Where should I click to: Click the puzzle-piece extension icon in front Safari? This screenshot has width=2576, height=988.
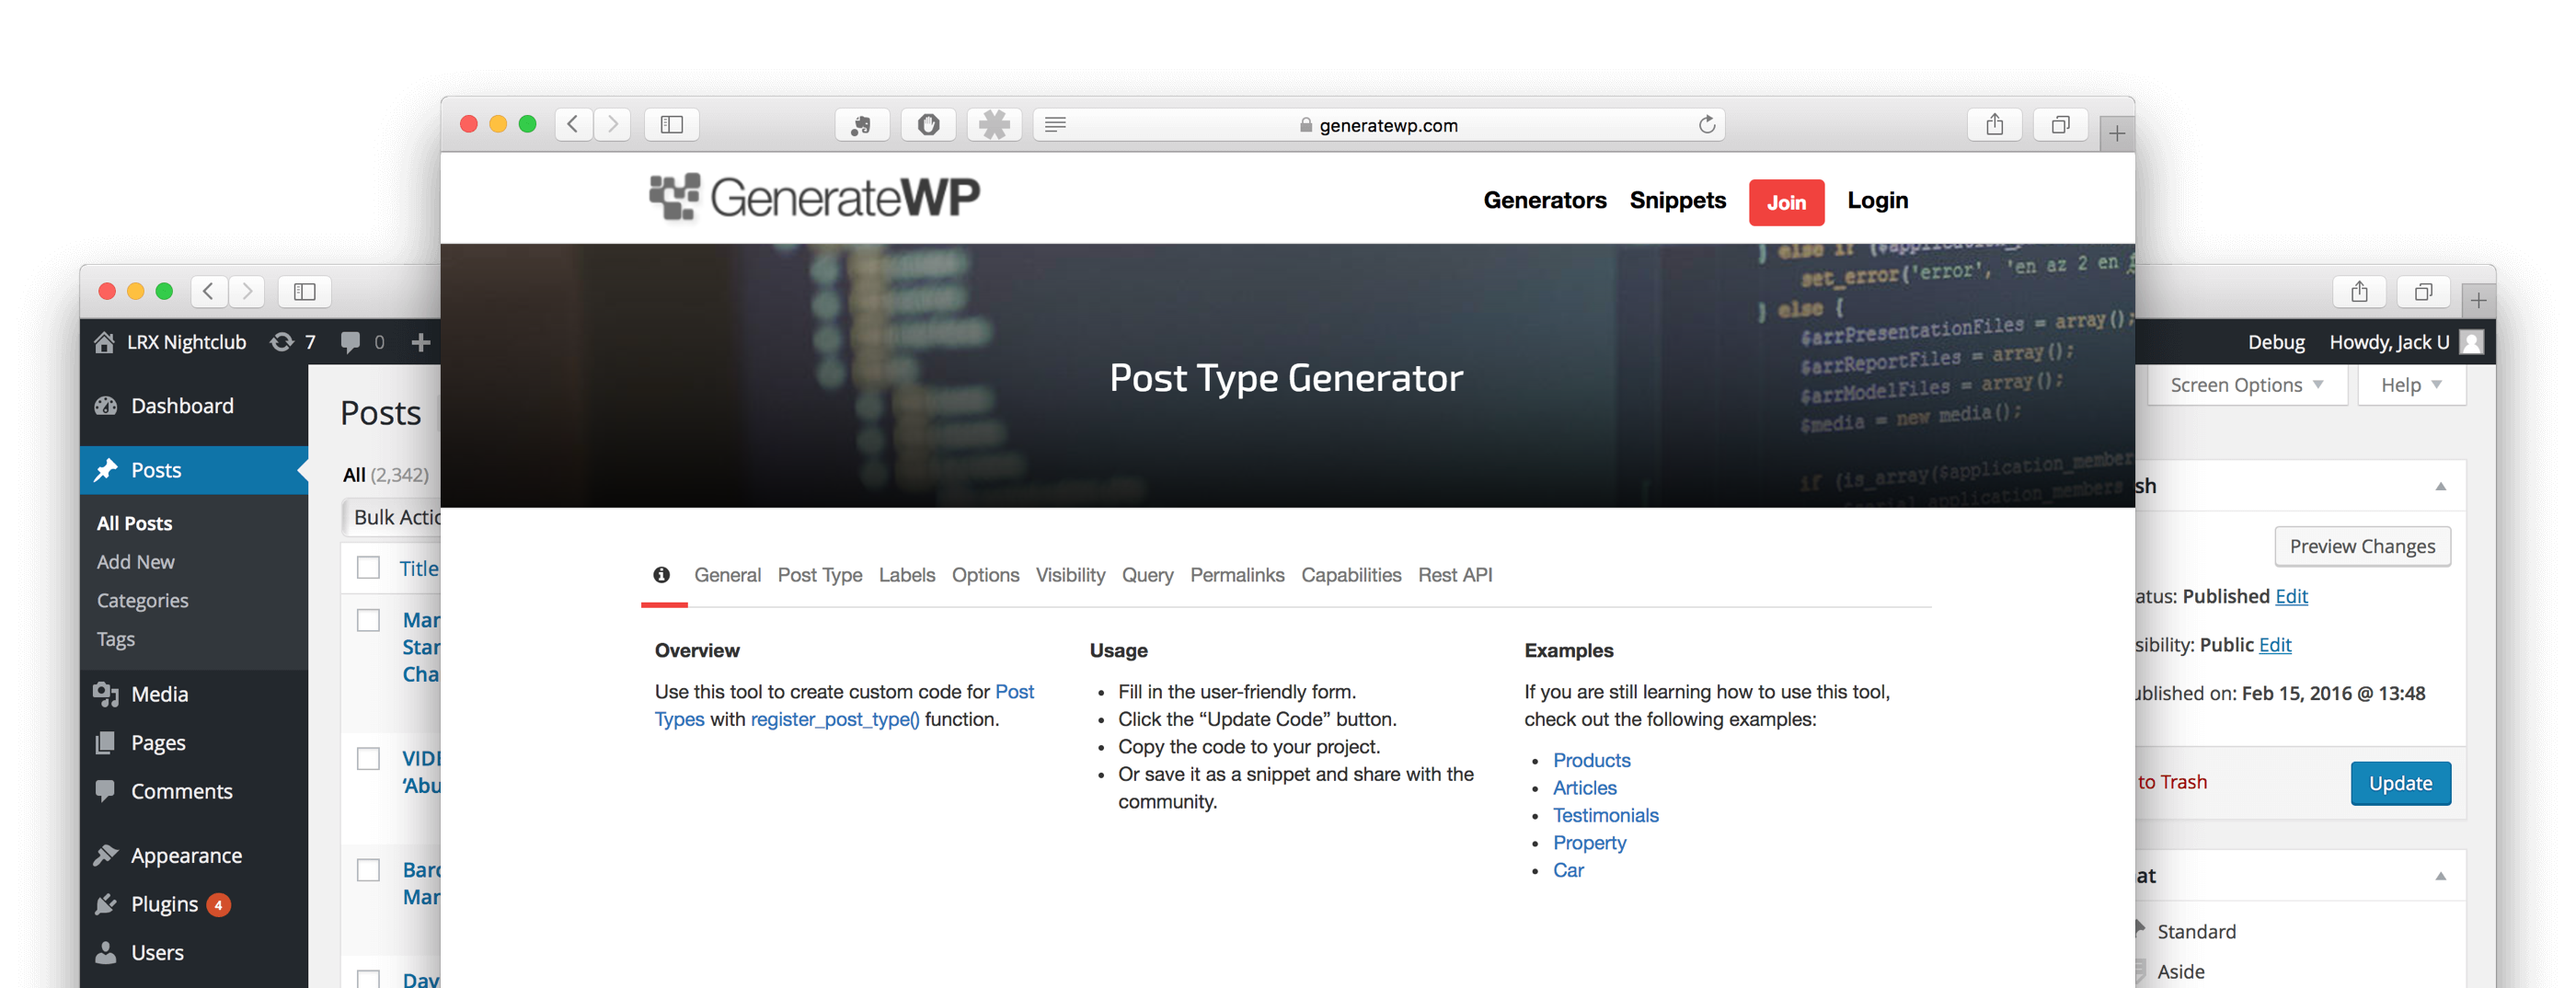994,125
